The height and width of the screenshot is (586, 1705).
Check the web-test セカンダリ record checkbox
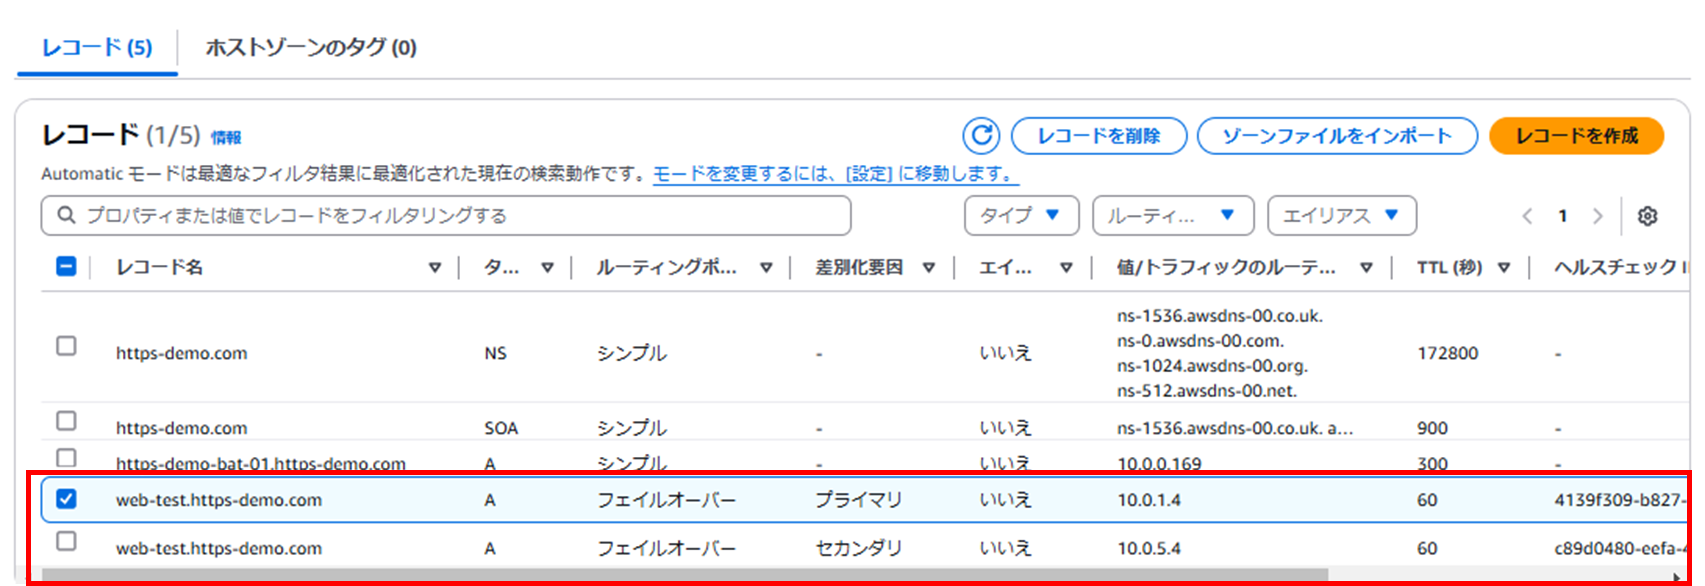(x=66, y=541)
